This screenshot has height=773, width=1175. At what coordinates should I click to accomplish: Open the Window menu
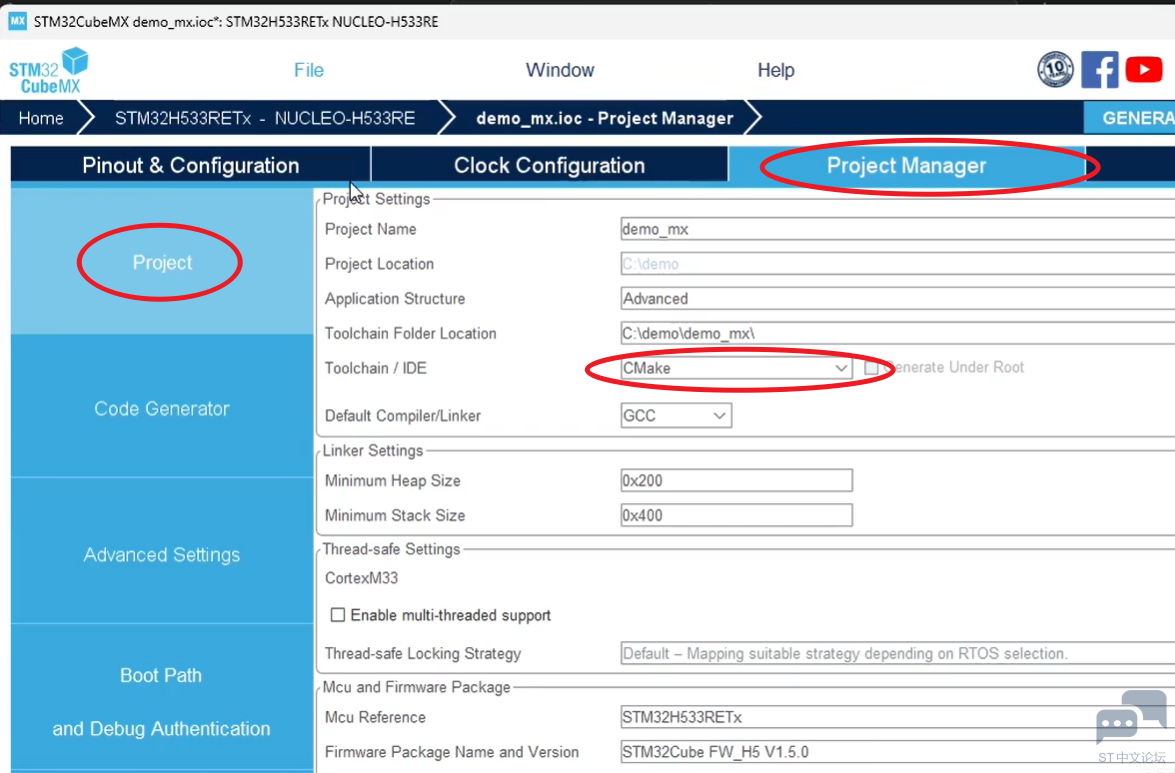click(560, 70)
